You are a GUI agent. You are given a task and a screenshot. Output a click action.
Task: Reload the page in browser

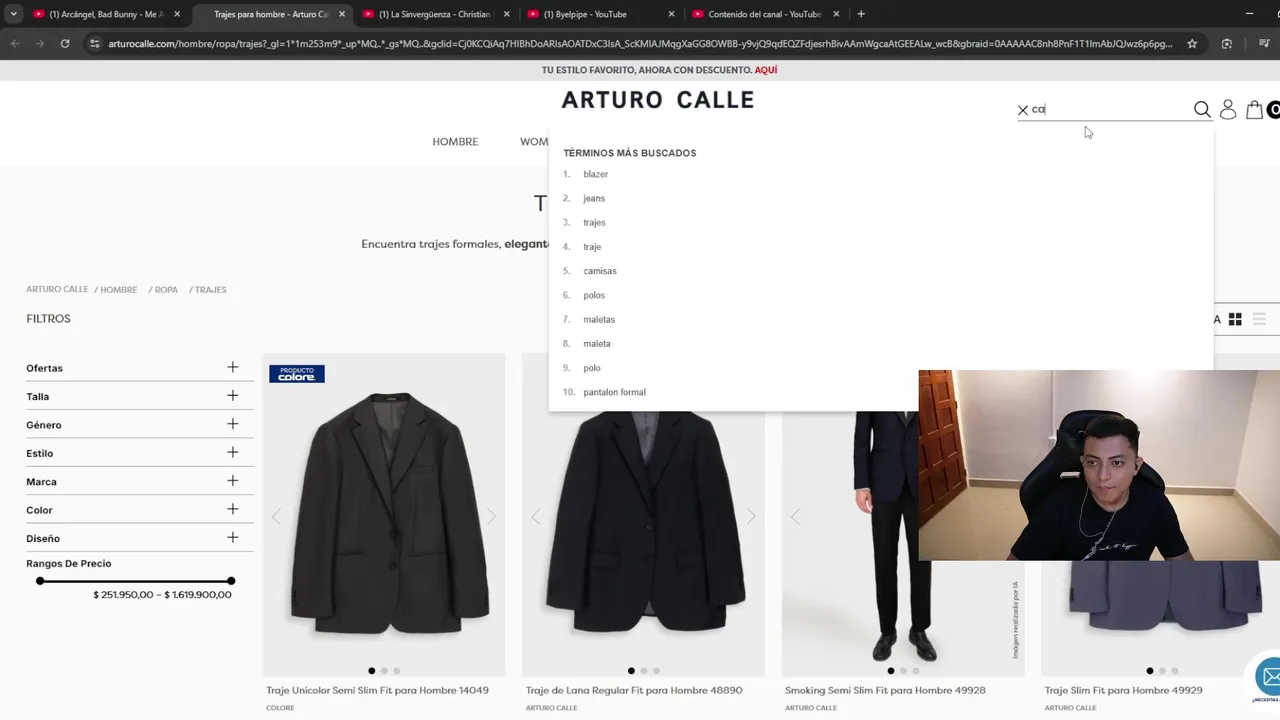click(65, 43)
